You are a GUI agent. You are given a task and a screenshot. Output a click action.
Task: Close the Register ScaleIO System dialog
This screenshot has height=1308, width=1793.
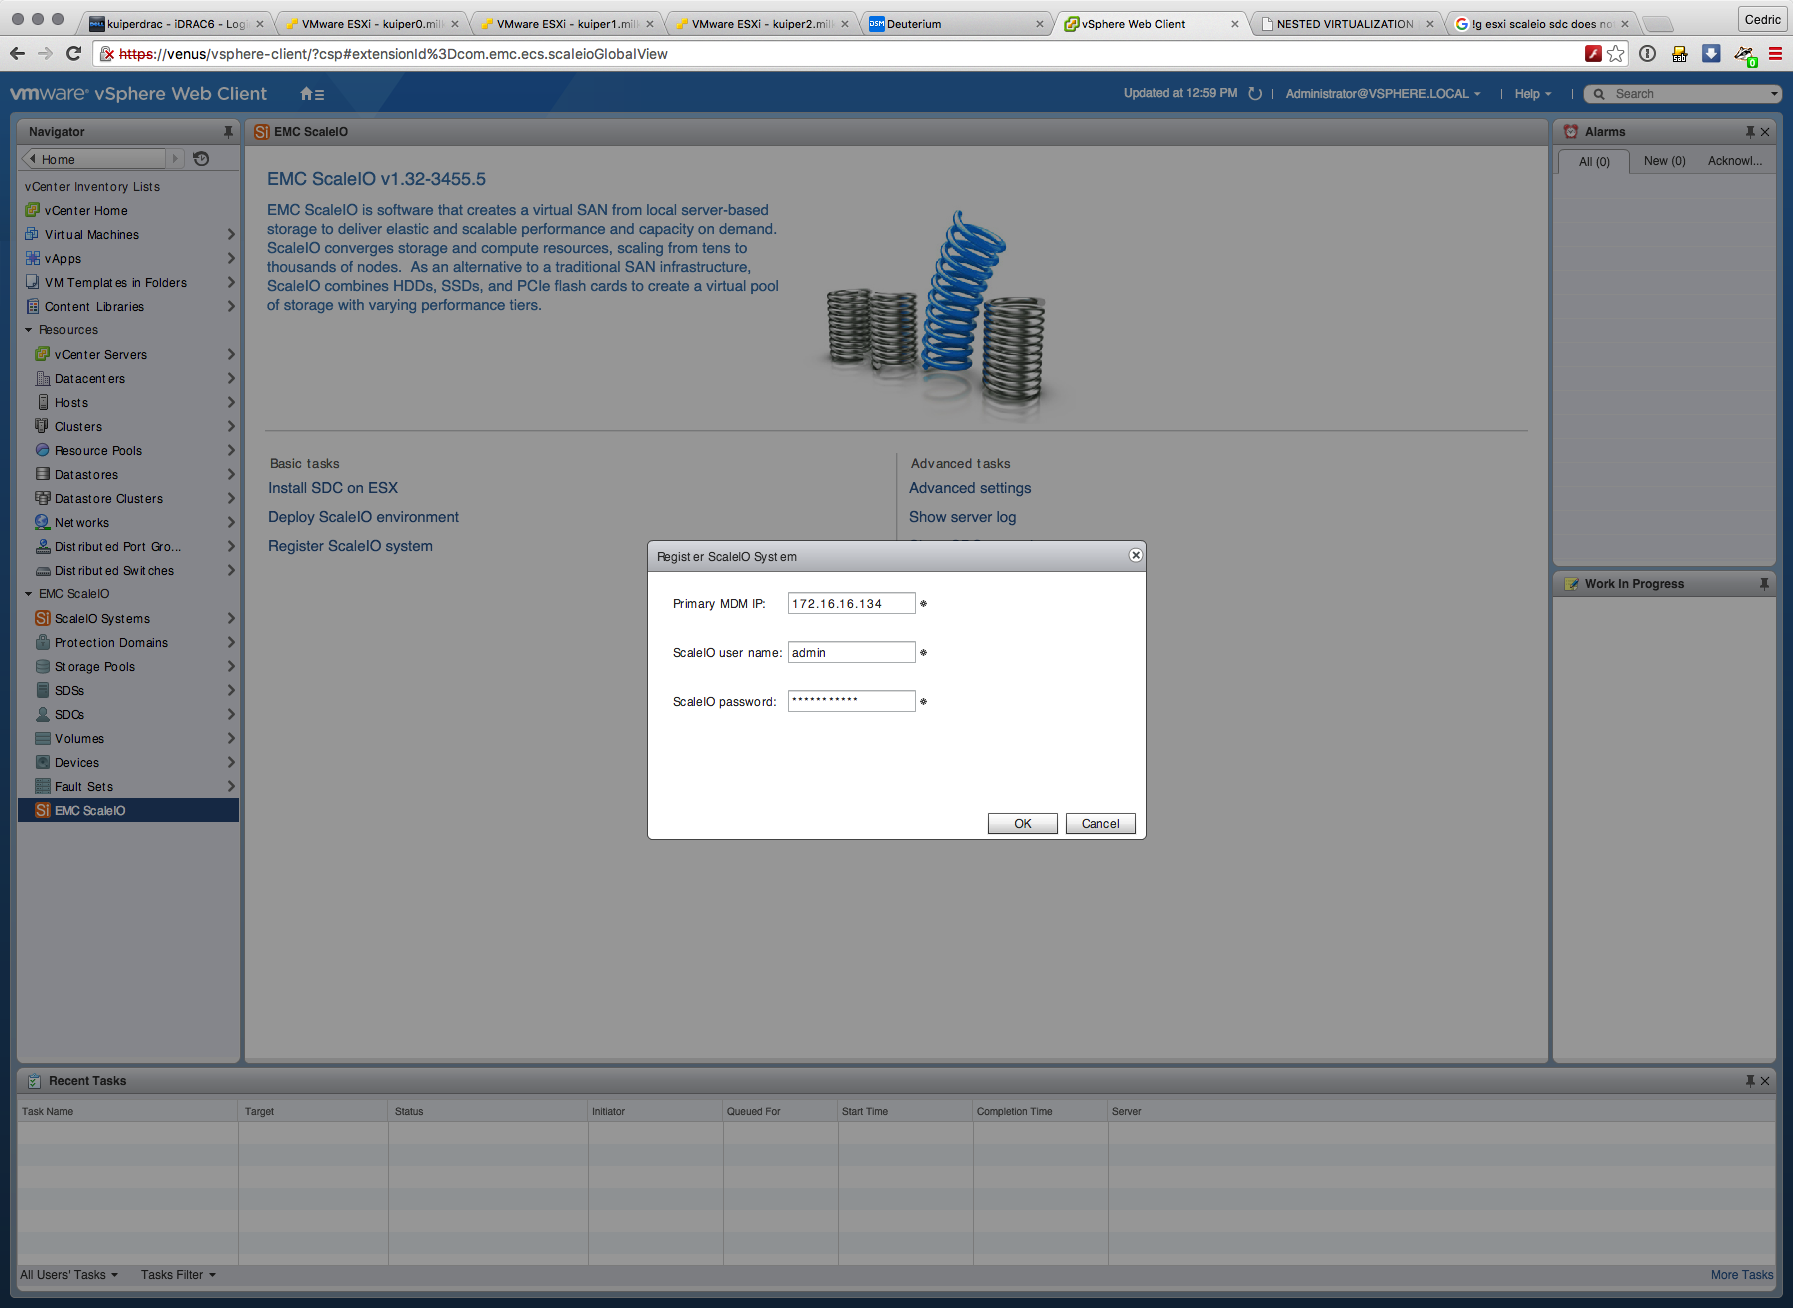click(1135, 555)
